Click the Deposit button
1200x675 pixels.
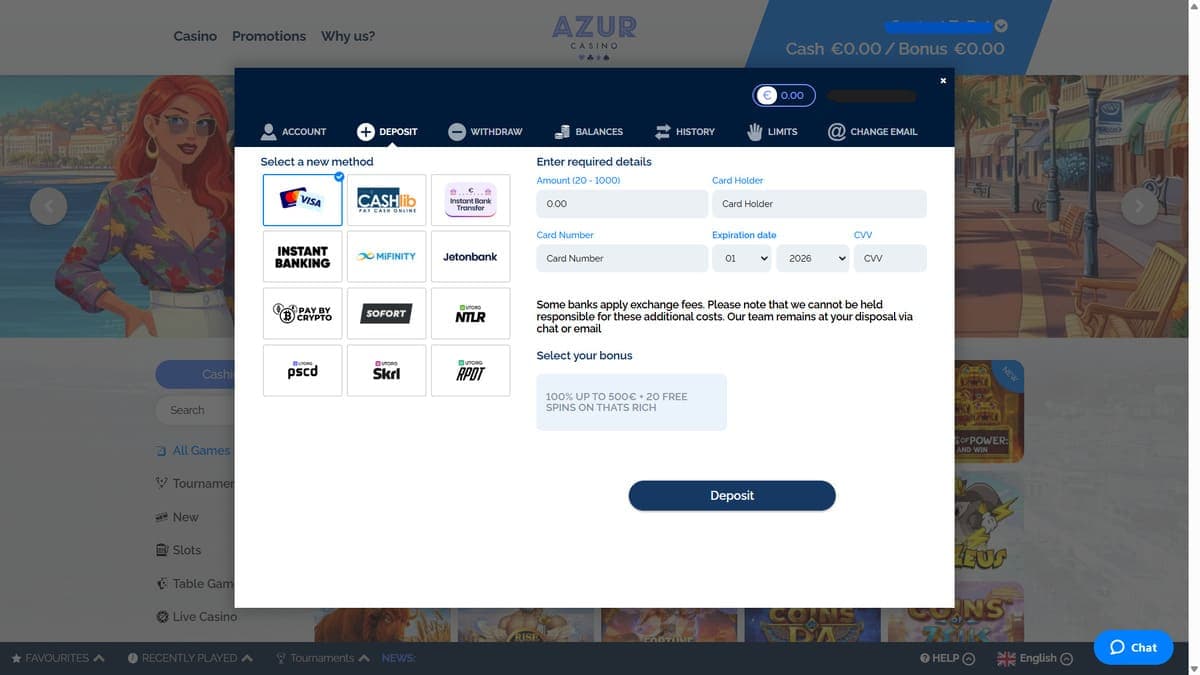point(732,496)
